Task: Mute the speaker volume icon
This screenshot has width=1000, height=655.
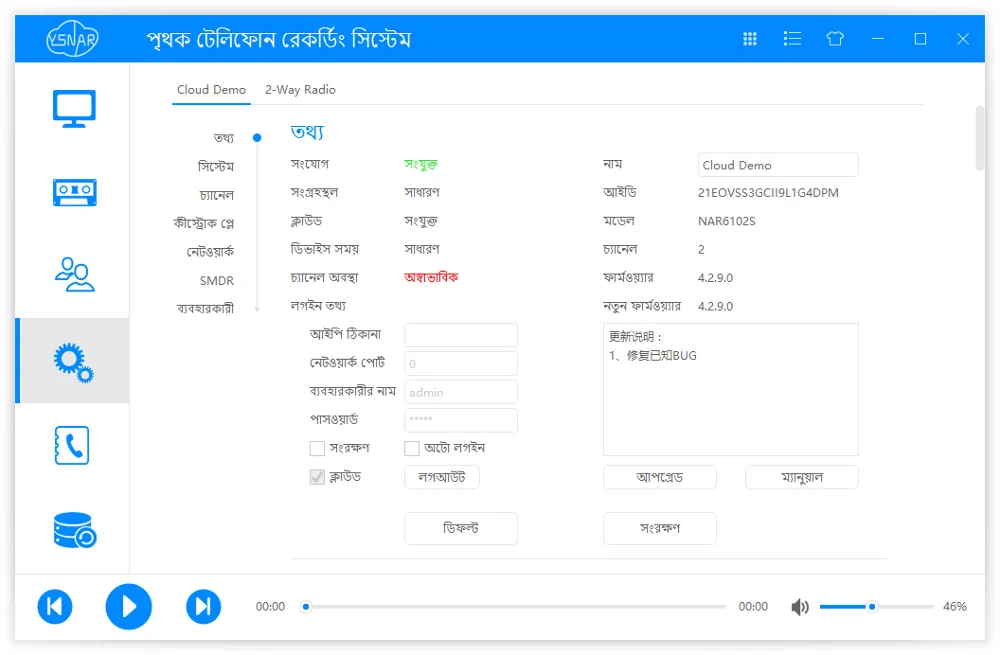Action: click(800, 607)
